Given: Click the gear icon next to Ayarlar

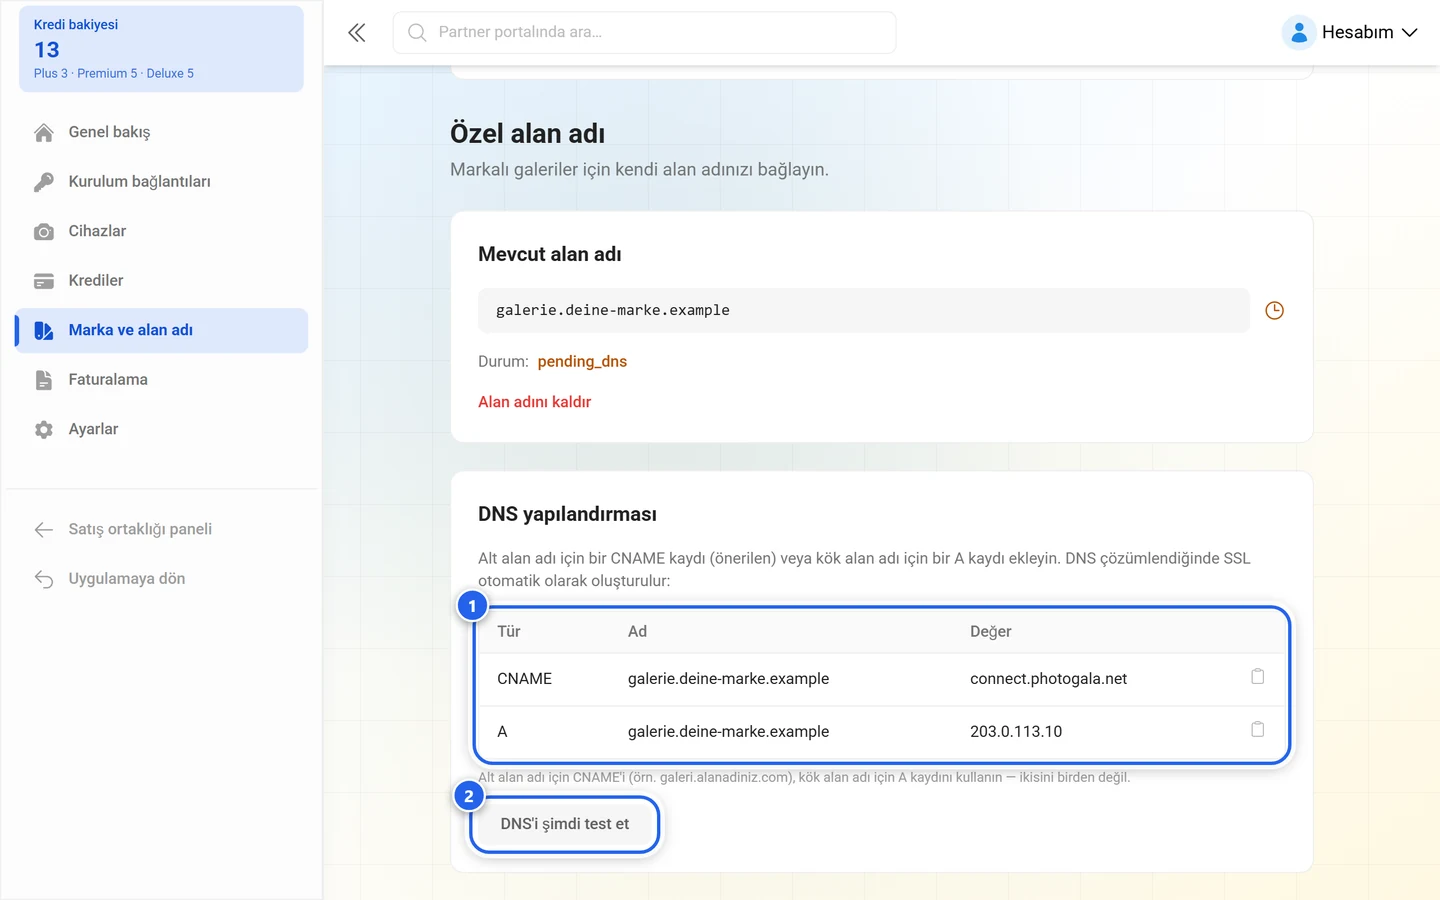Looking at the screenshot, I should [44, 430].
